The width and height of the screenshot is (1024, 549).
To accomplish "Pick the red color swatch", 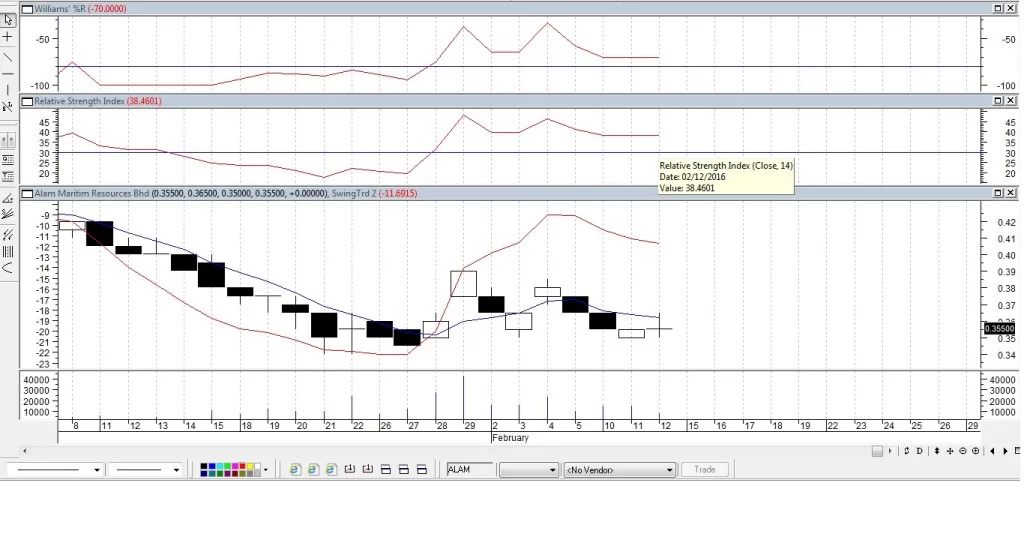I will click(242, 466).
